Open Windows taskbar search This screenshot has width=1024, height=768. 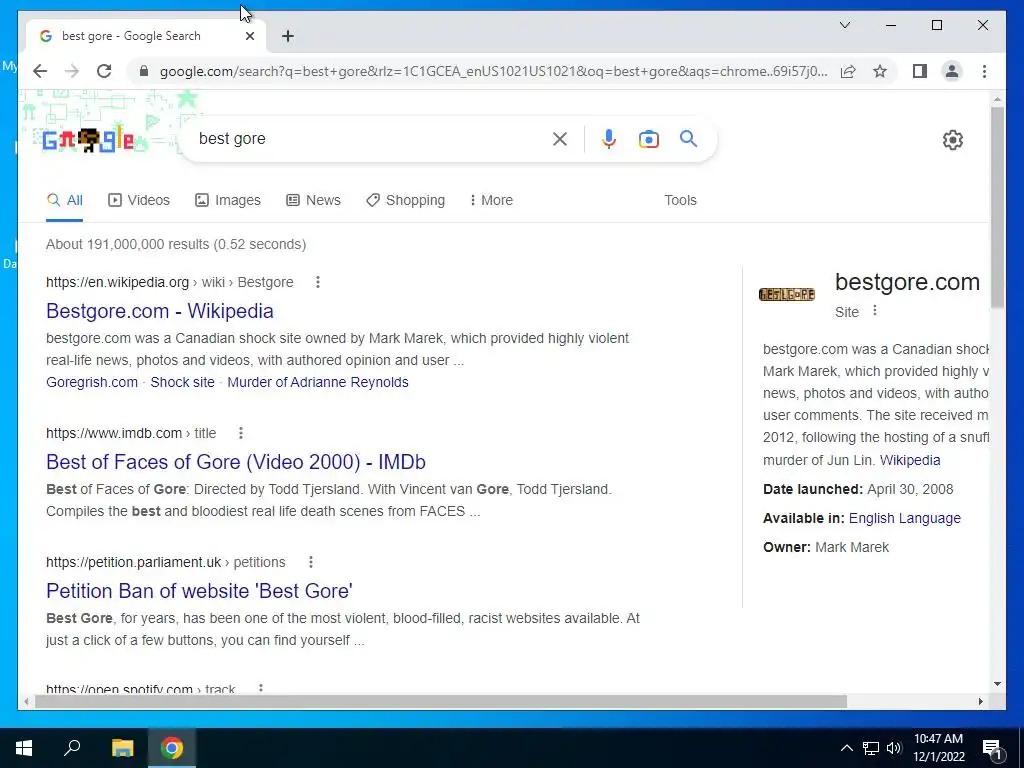72,748
